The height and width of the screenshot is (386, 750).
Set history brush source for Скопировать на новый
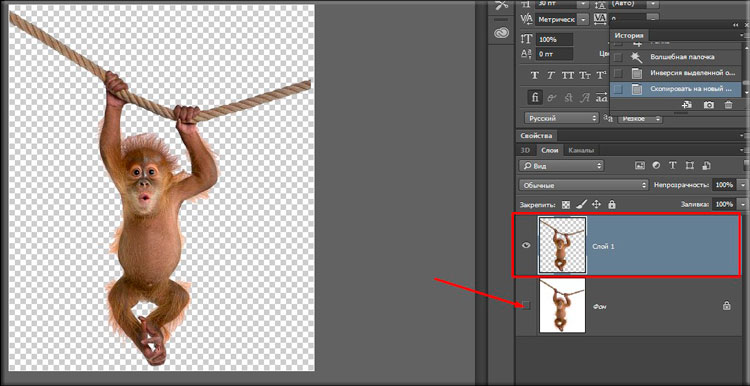[618, 89]
